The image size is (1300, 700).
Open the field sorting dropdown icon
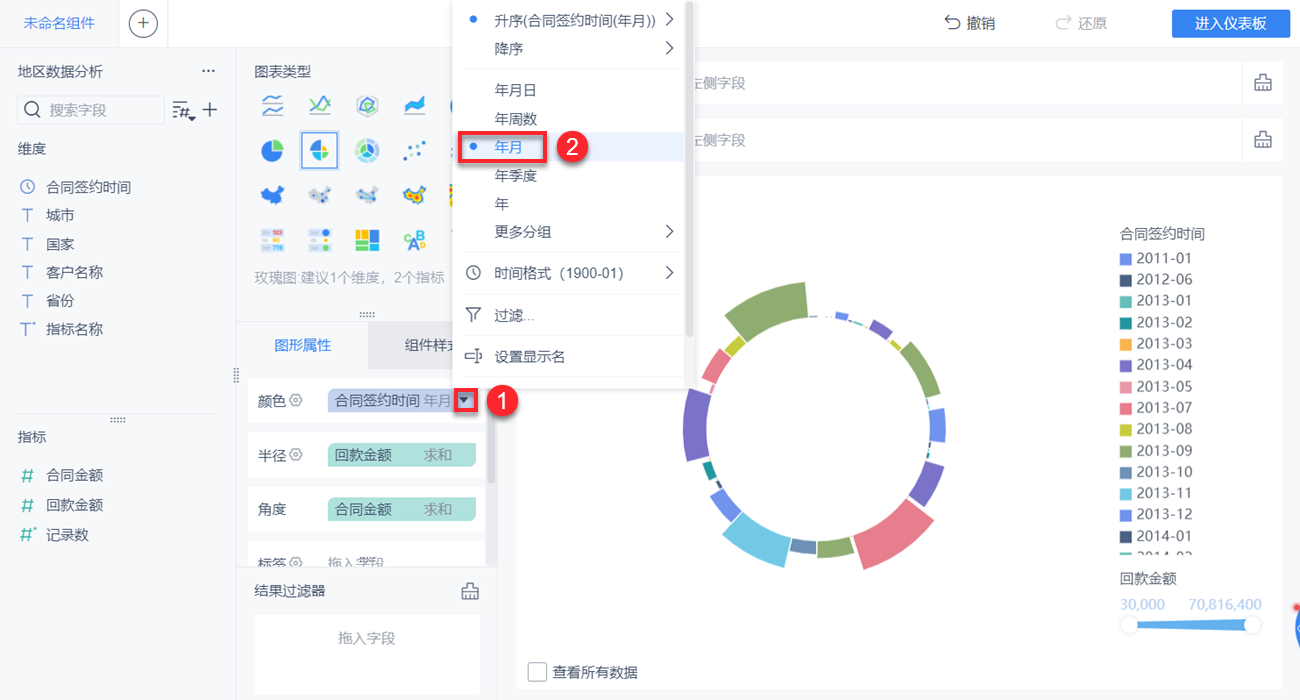pos(183,110)
